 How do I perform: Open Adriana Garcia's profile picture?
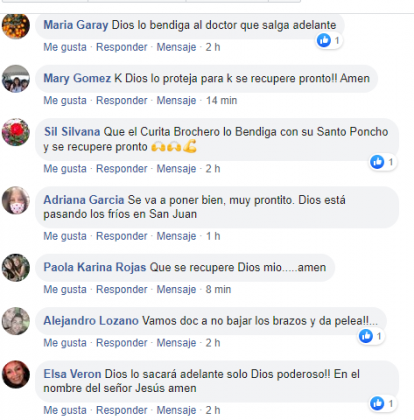tap(16, 200)
